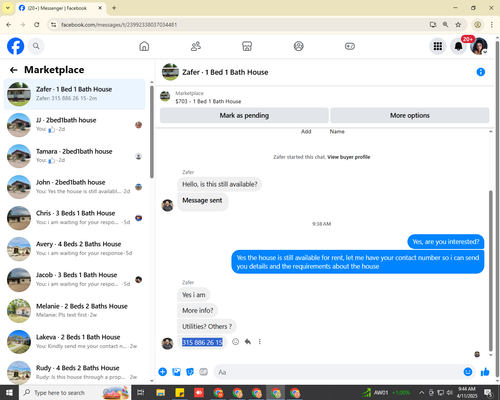Open the emoji picker in message box

pyautogui.click(x=468, y=372)
